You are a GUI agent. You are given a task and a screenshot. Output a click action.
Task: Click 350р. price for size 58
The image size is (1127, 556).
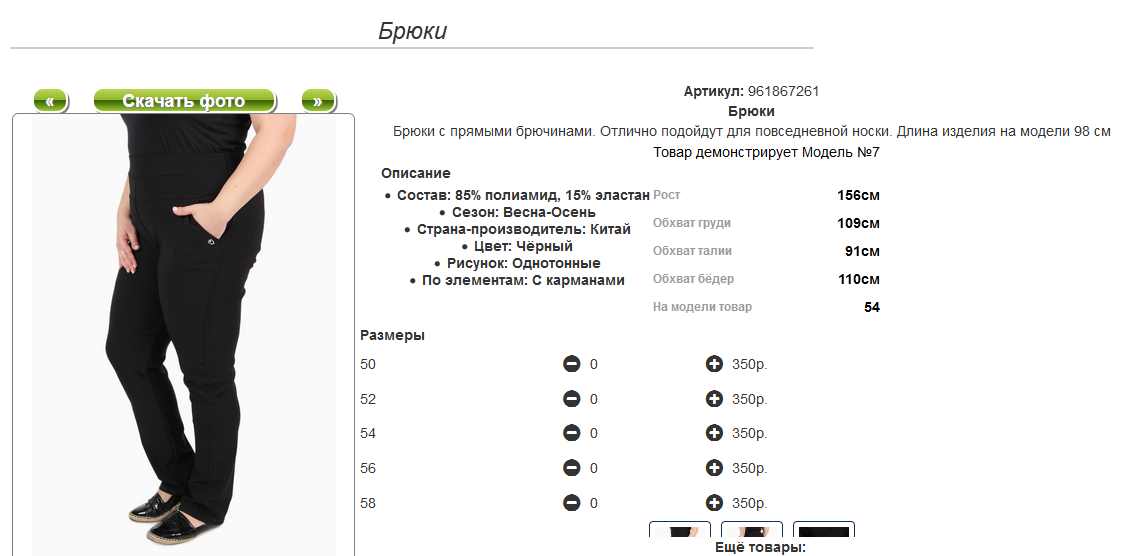[750, 503]
